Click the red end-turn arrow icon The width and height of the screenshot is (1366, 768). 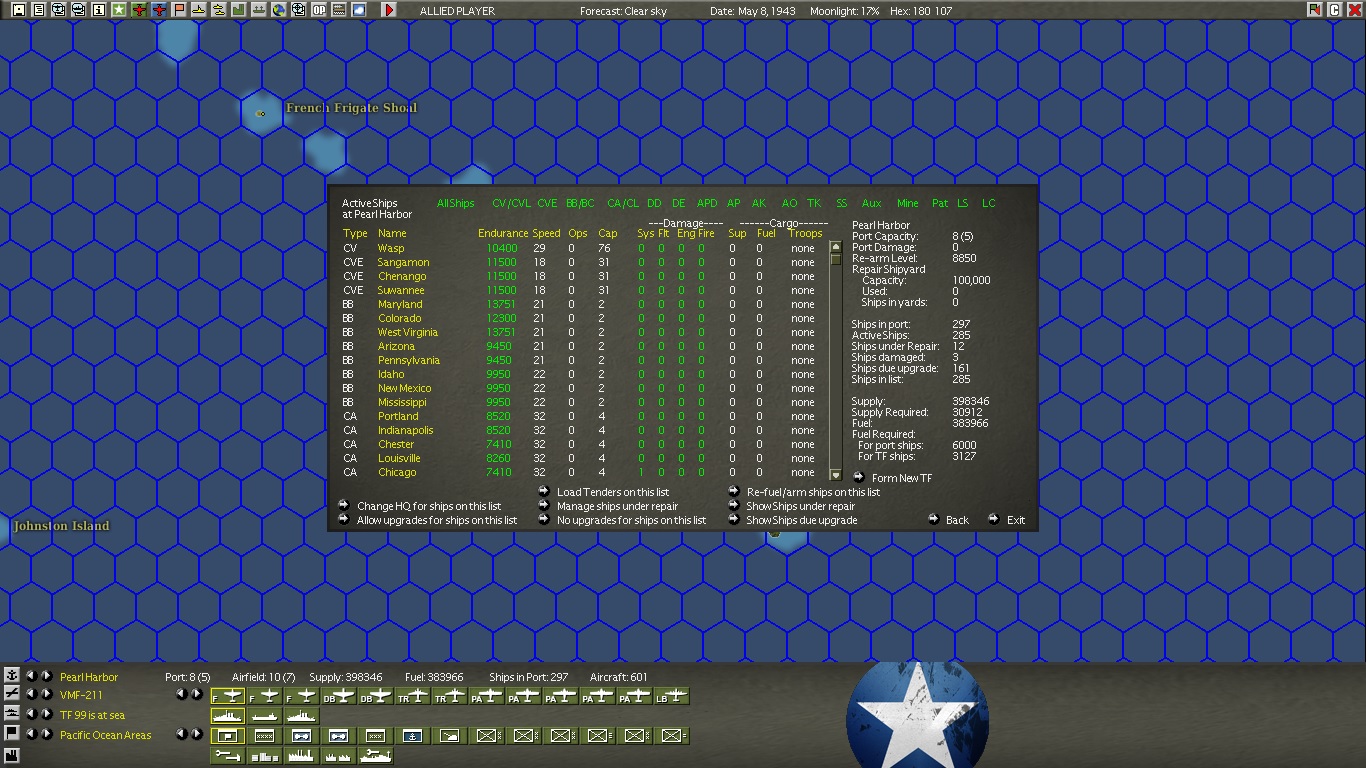[389, 10]
